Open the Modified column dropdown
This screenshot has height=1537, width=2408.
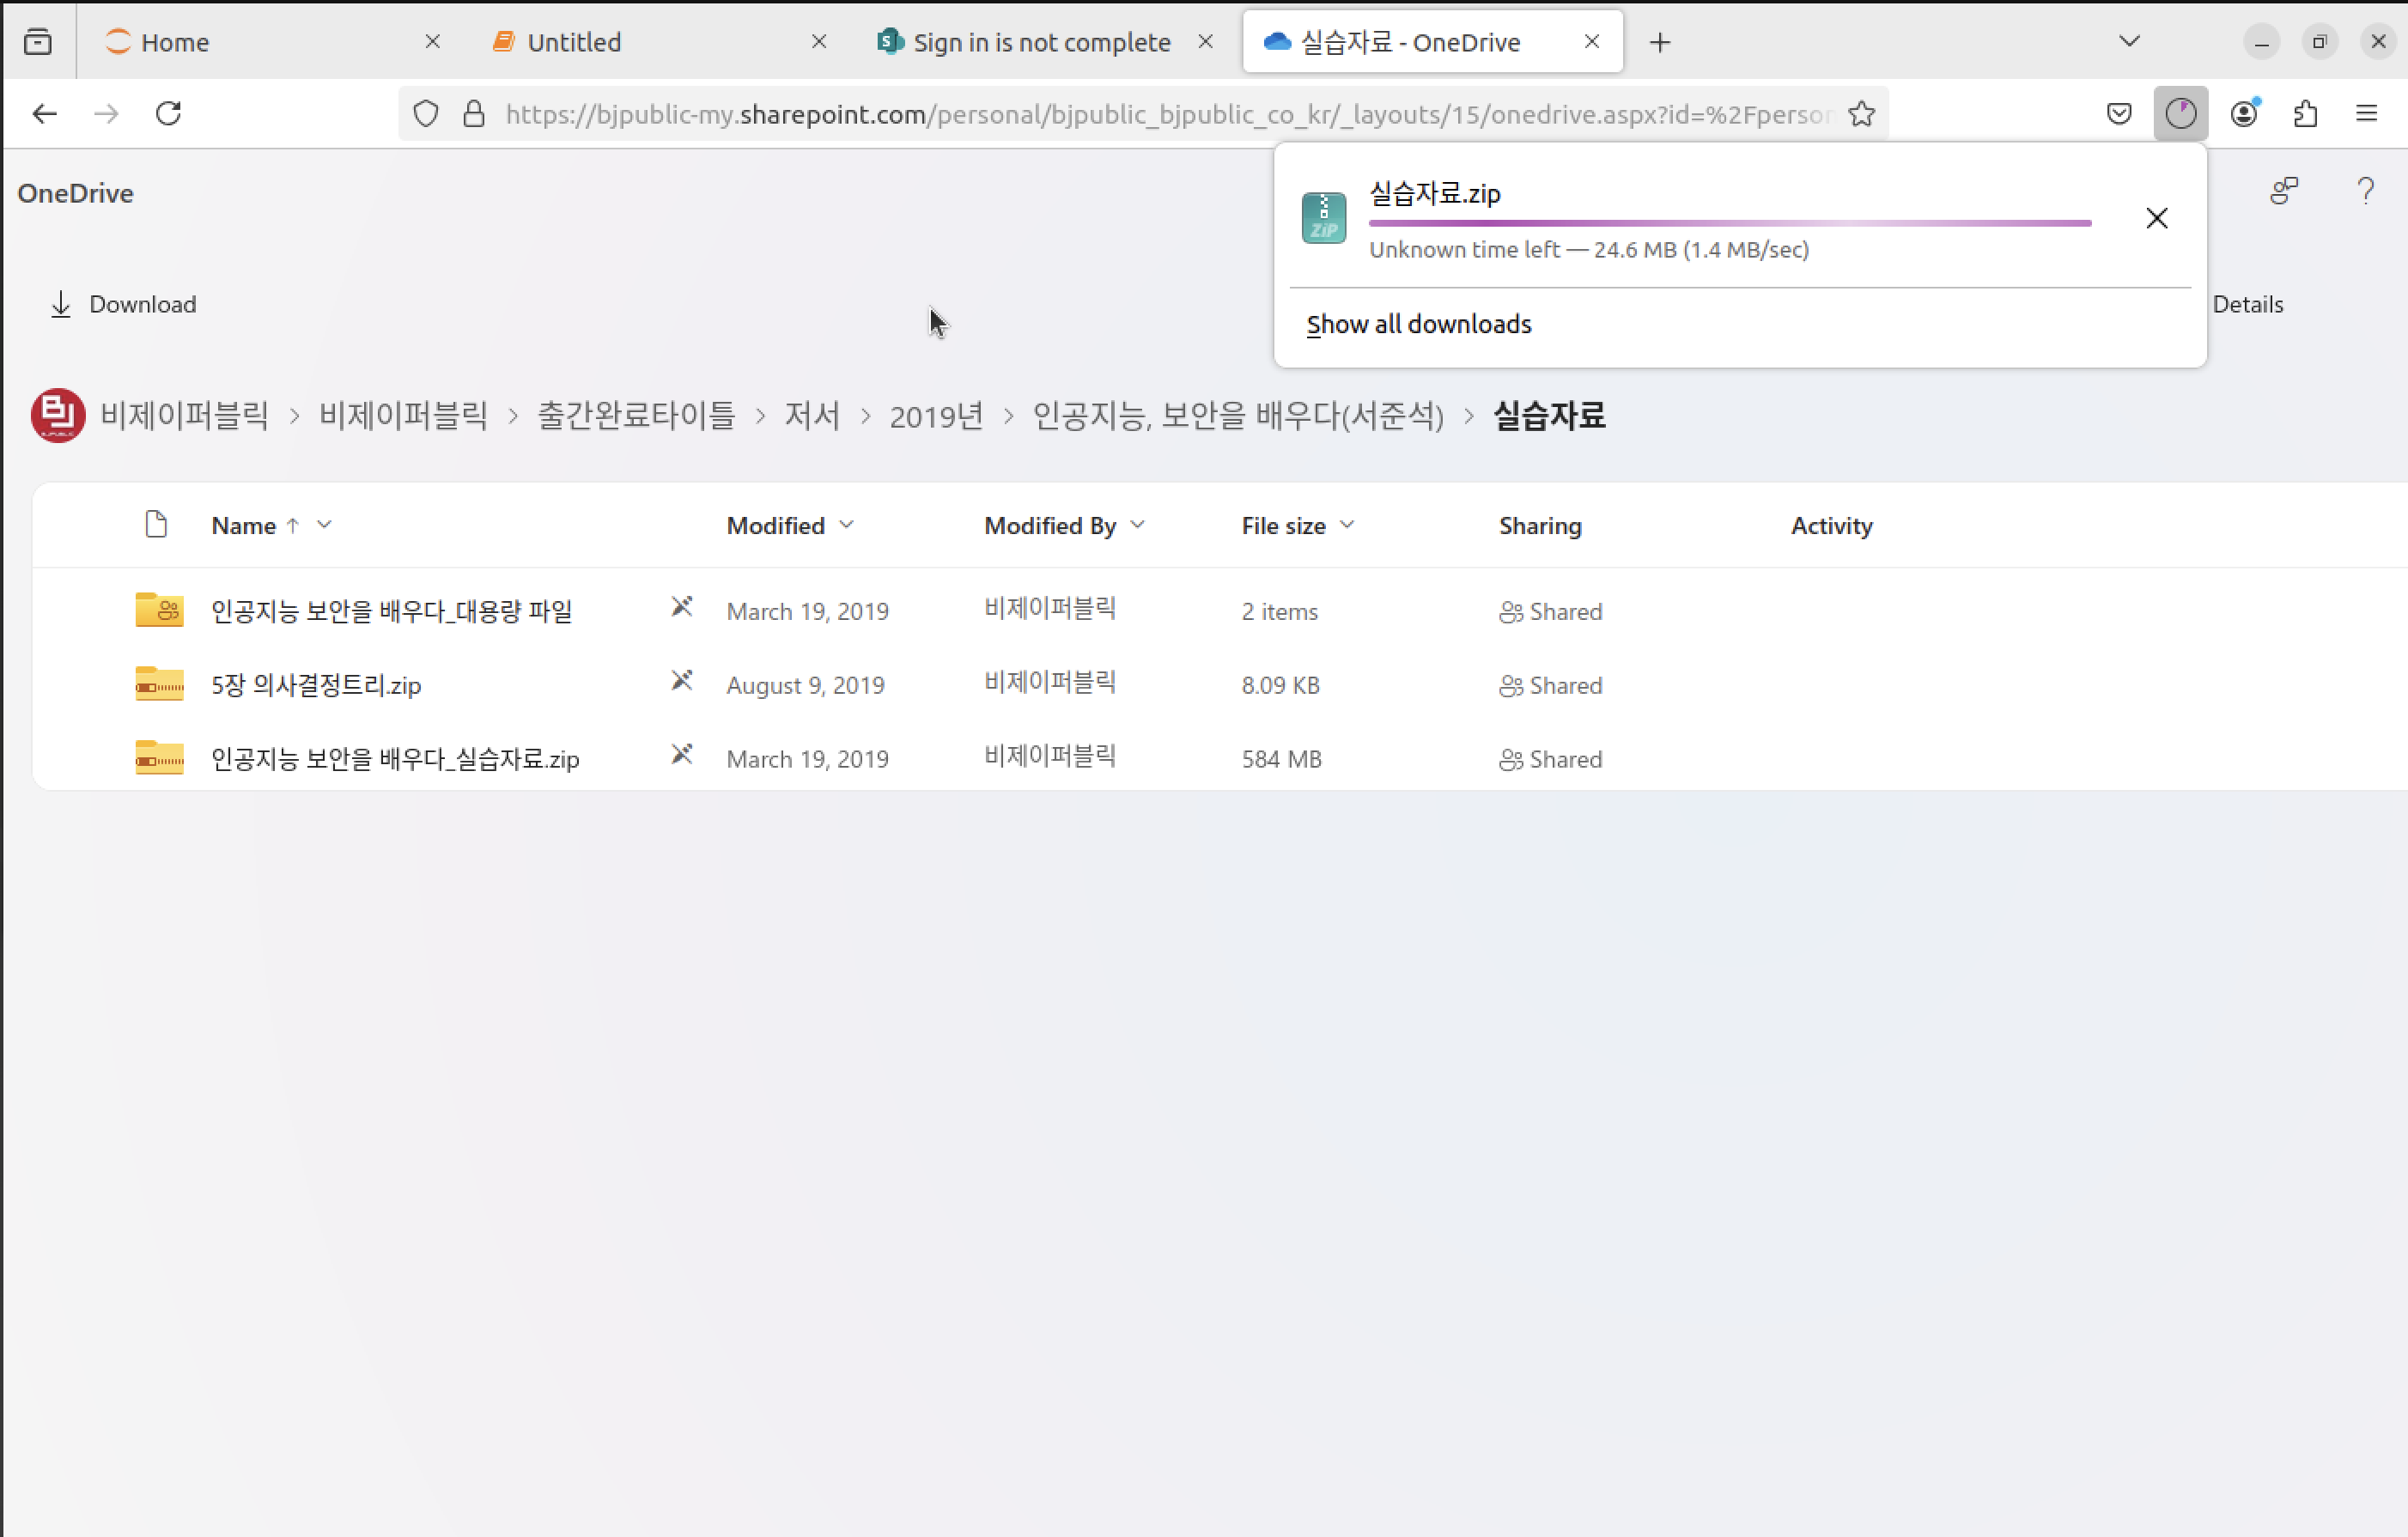click(846, 524)
